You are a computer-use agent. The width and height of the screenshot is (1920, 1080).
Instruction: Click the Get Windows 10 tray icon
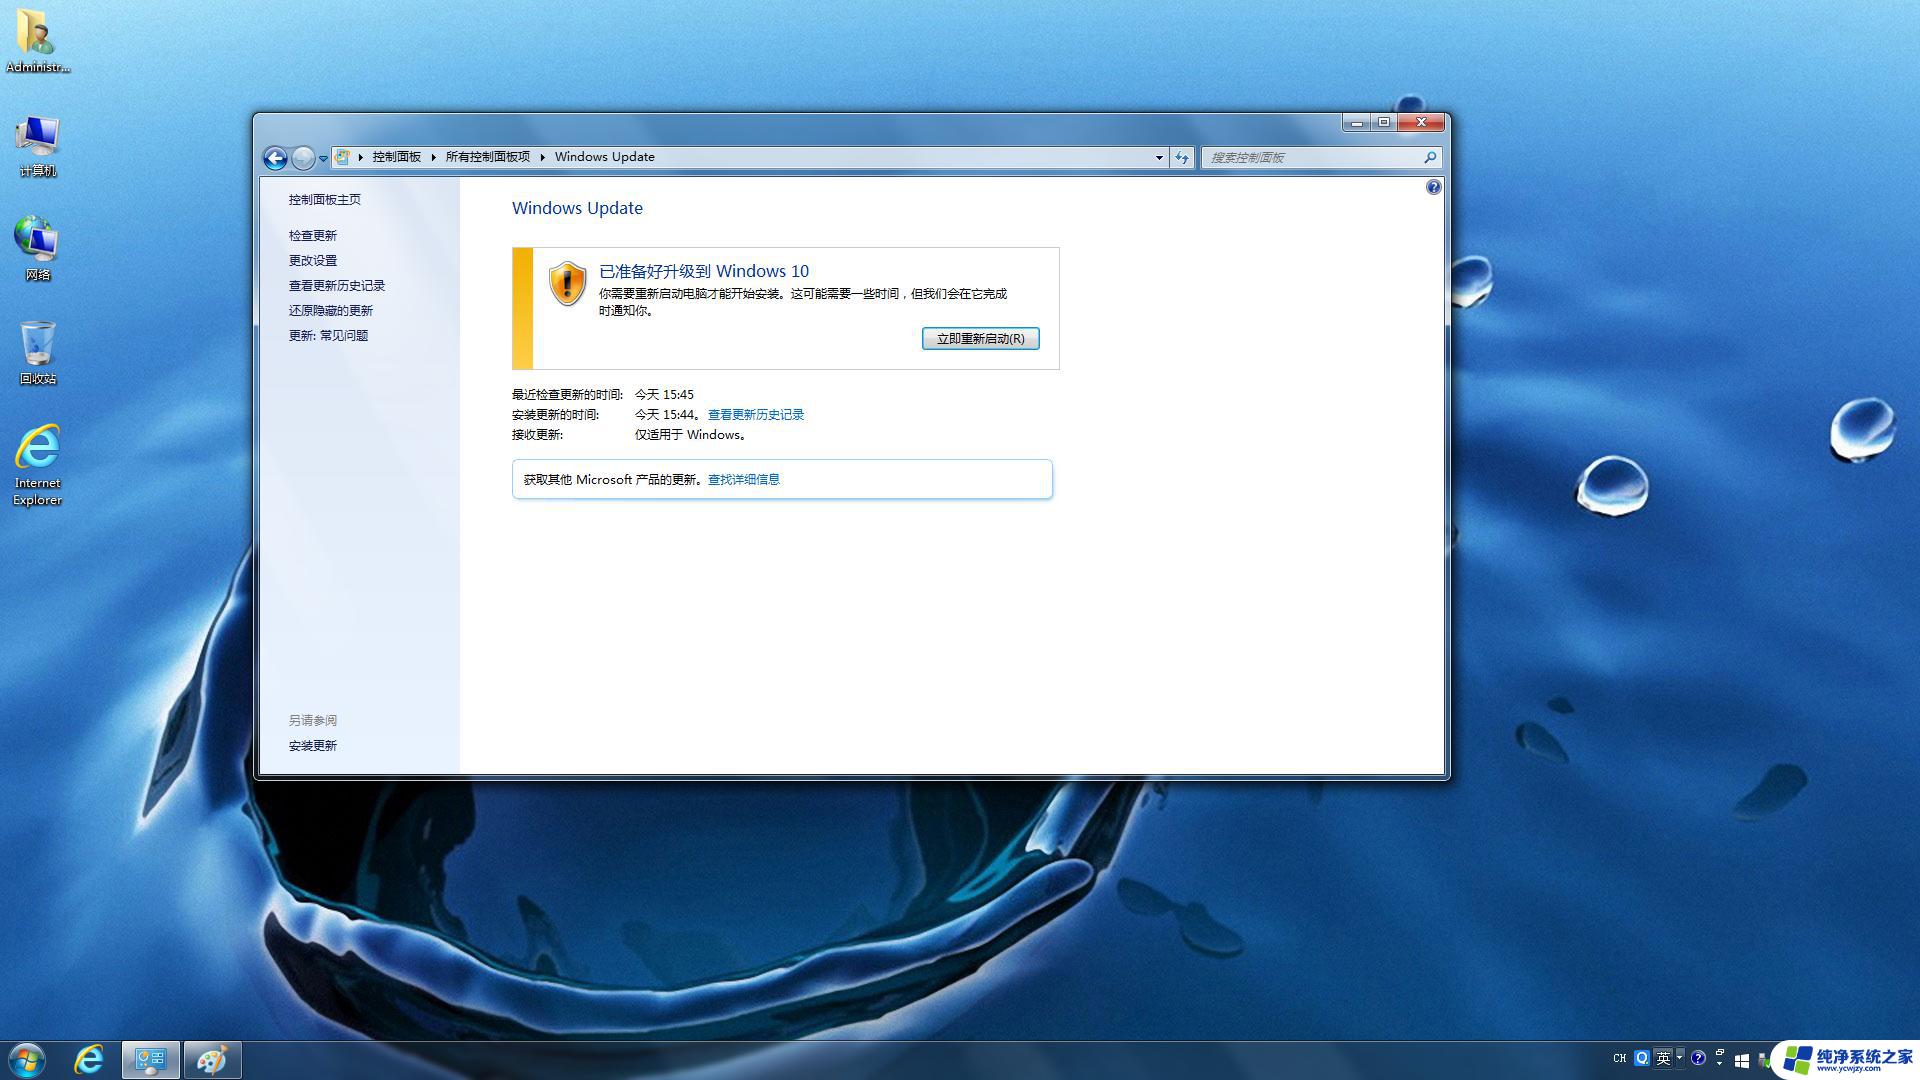point(1741,1061)
